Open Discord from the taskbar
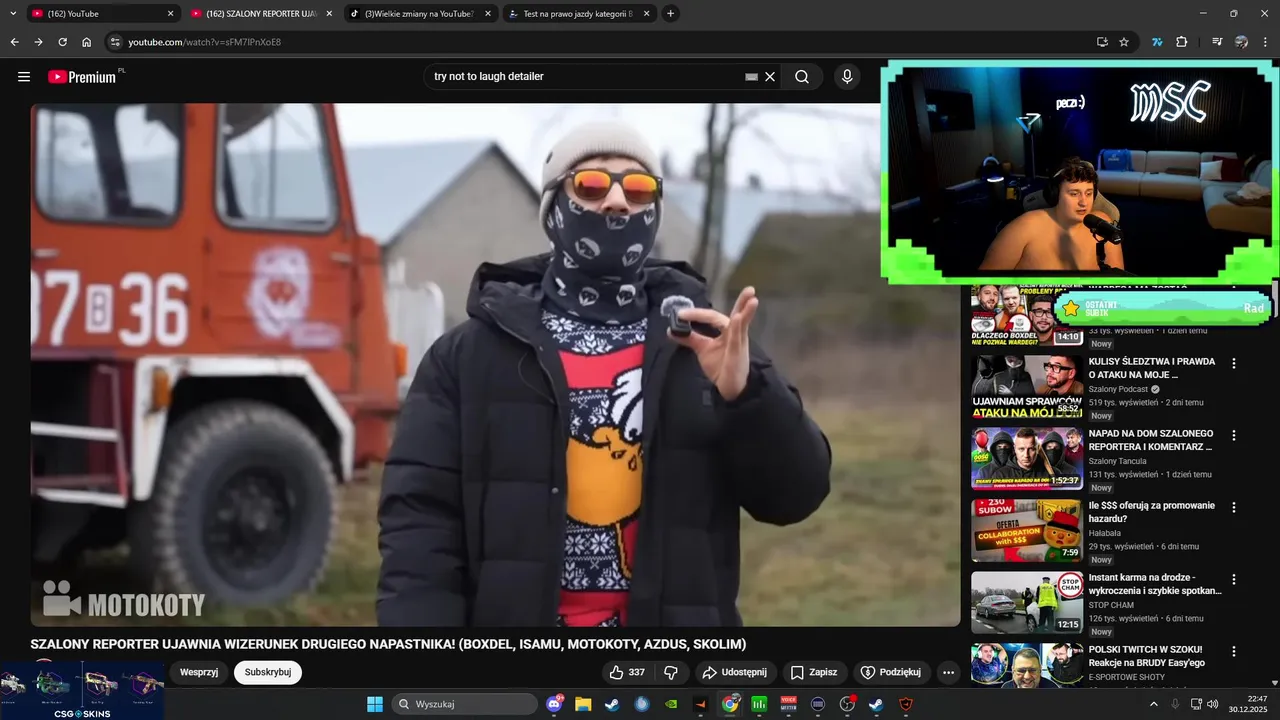Image resolution: width=1280 pixels, height=720 pixels. (x=555, y=704)
